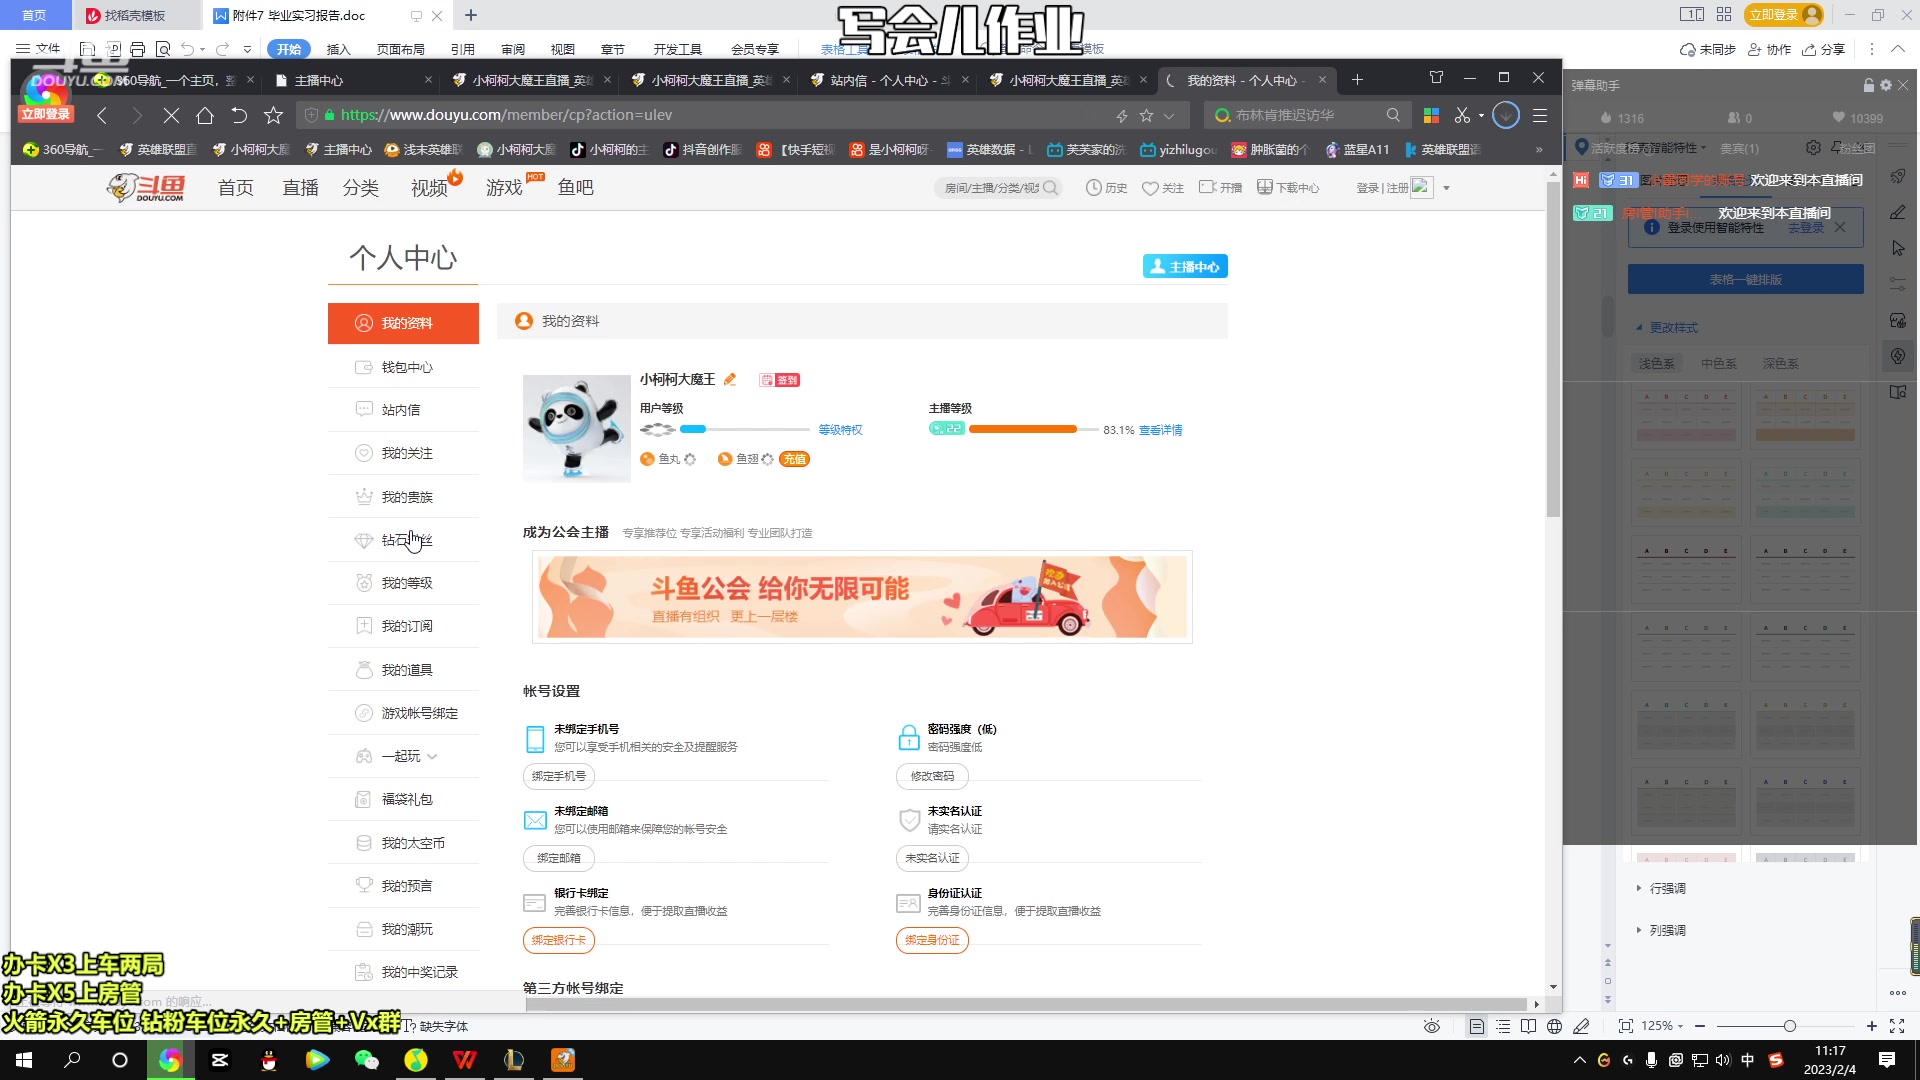Open WPS 文件 menu dropdown
The width and height of the screenshot is (1920, 1080).
coord(38,49)
